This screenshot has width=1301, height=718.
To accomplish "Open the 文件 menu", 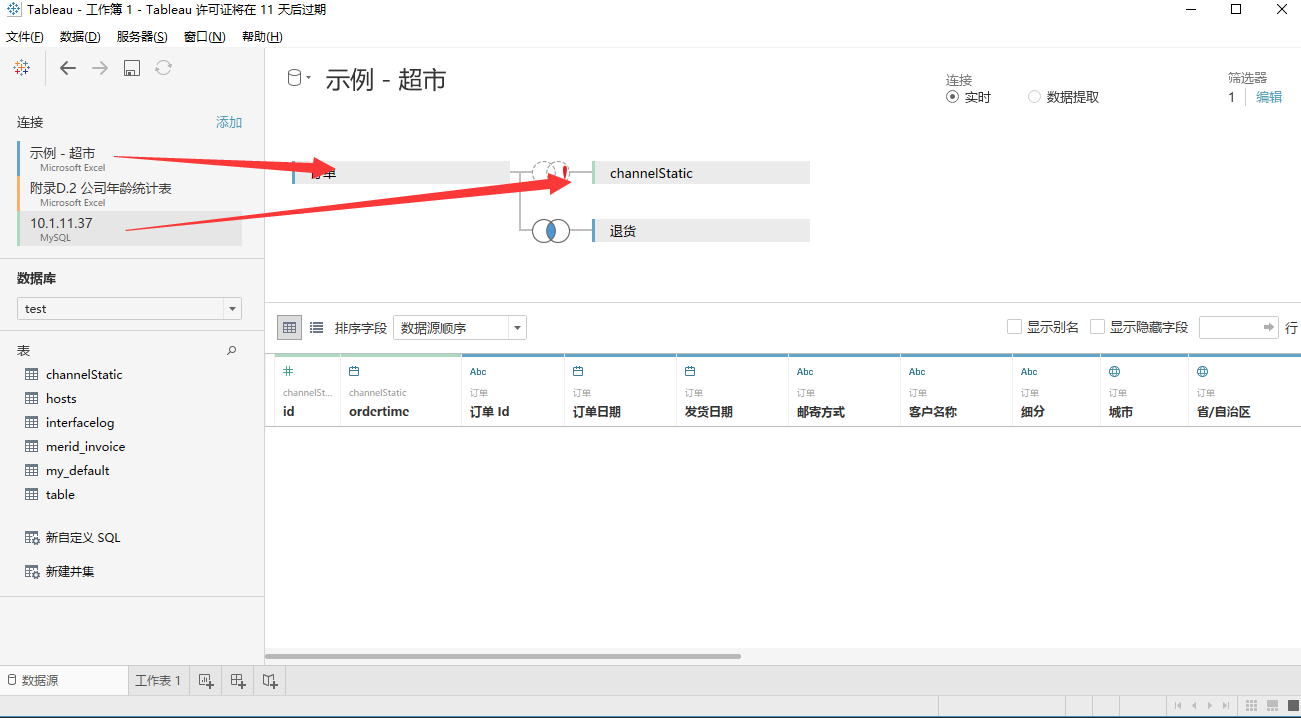I will (25, 37).
